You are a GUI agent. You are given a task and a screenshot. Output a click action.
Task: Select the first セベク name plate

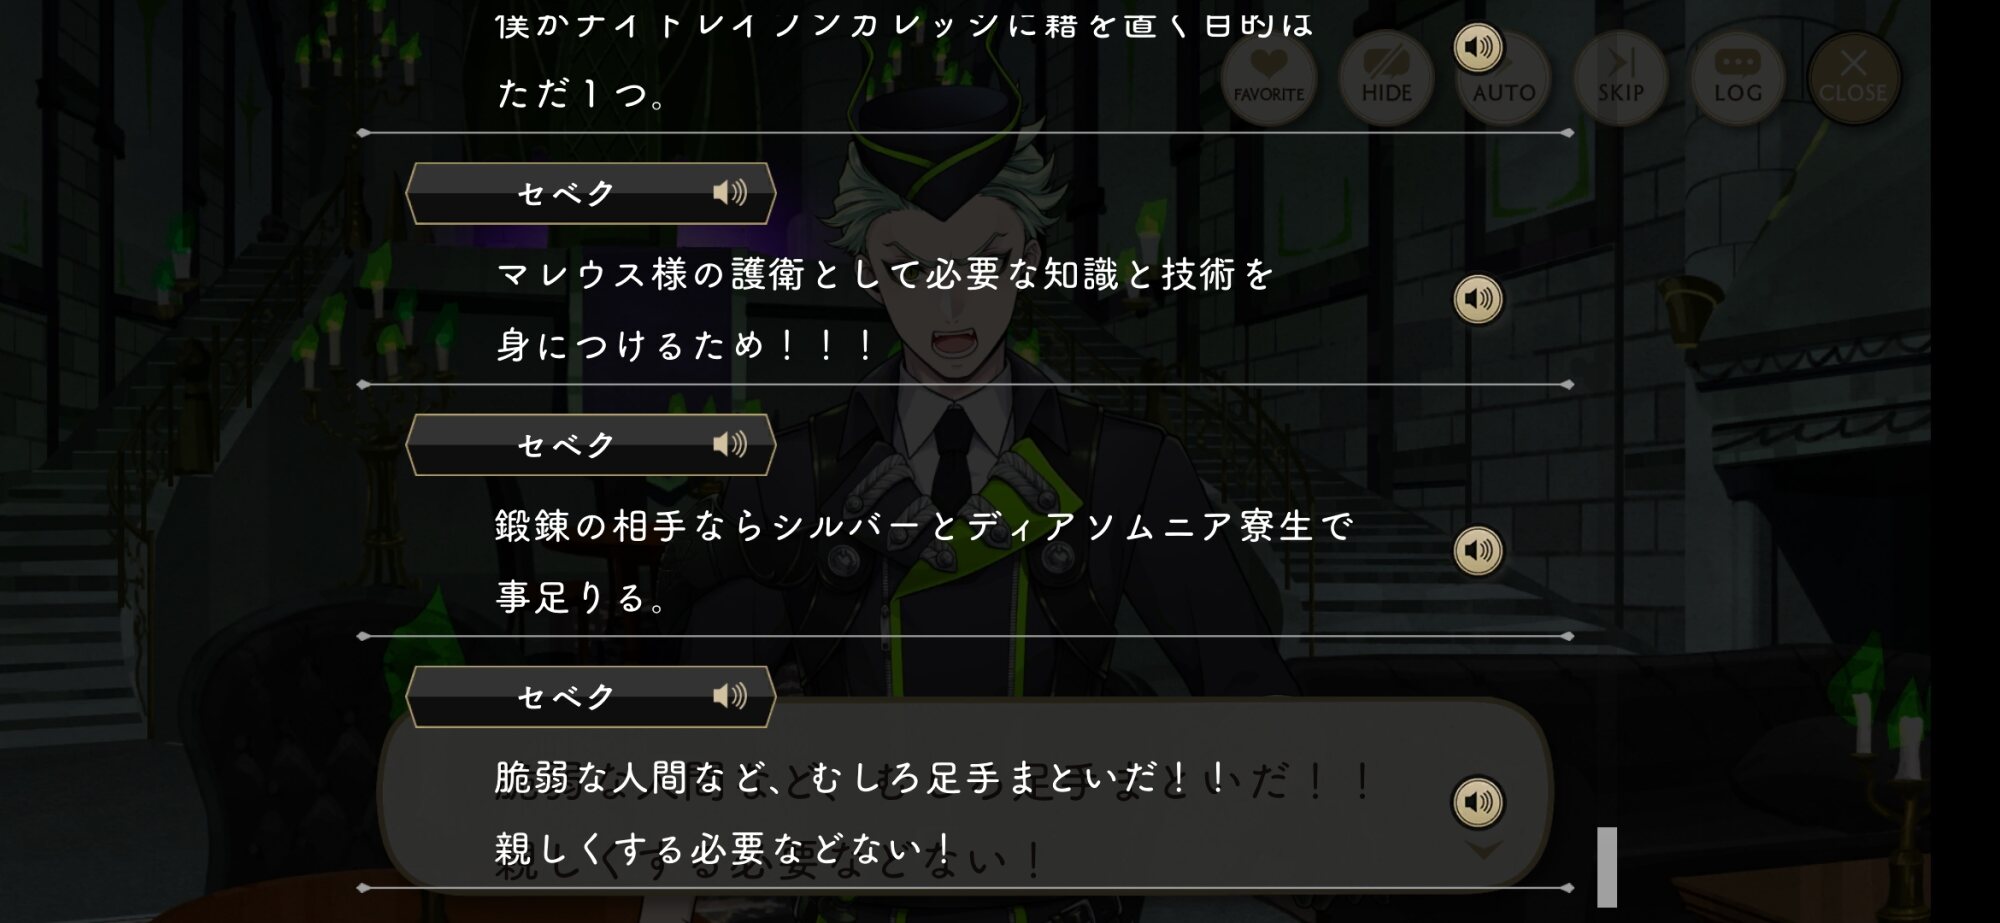click(591, 193)
